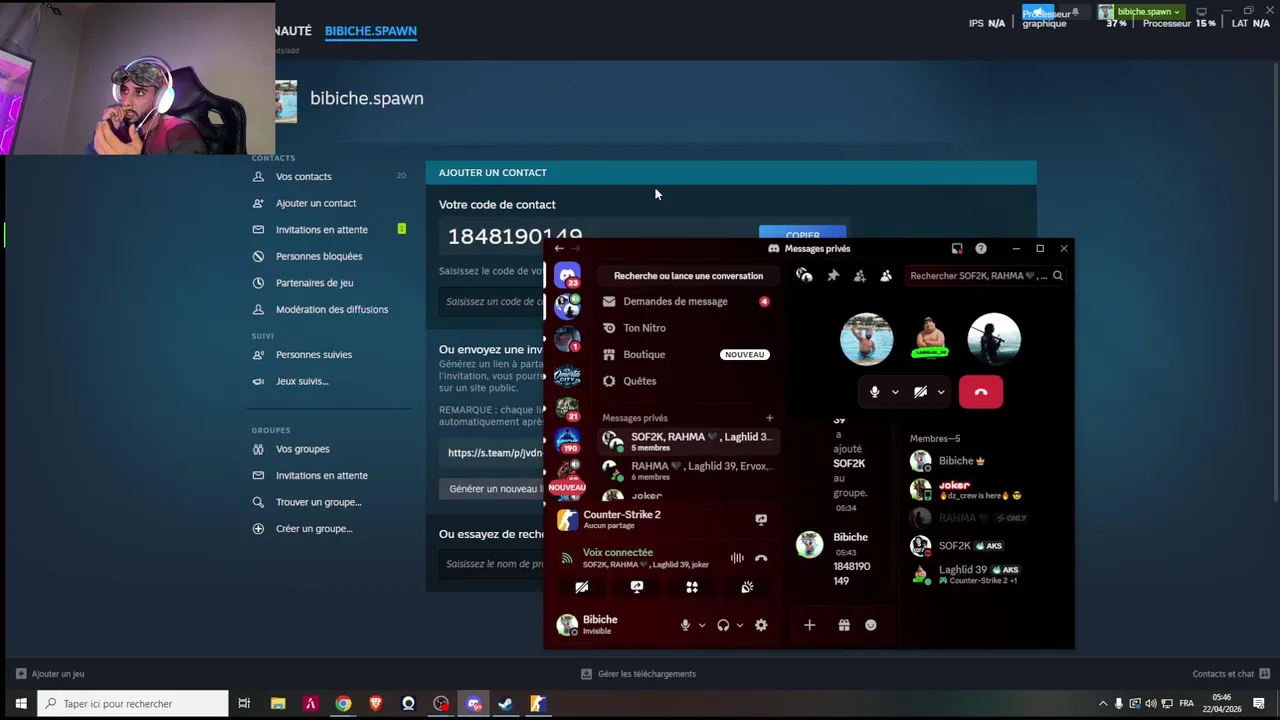Open SOF2K in members list
This screenshot has width=1280, height=720.
[x=986, y=546]
